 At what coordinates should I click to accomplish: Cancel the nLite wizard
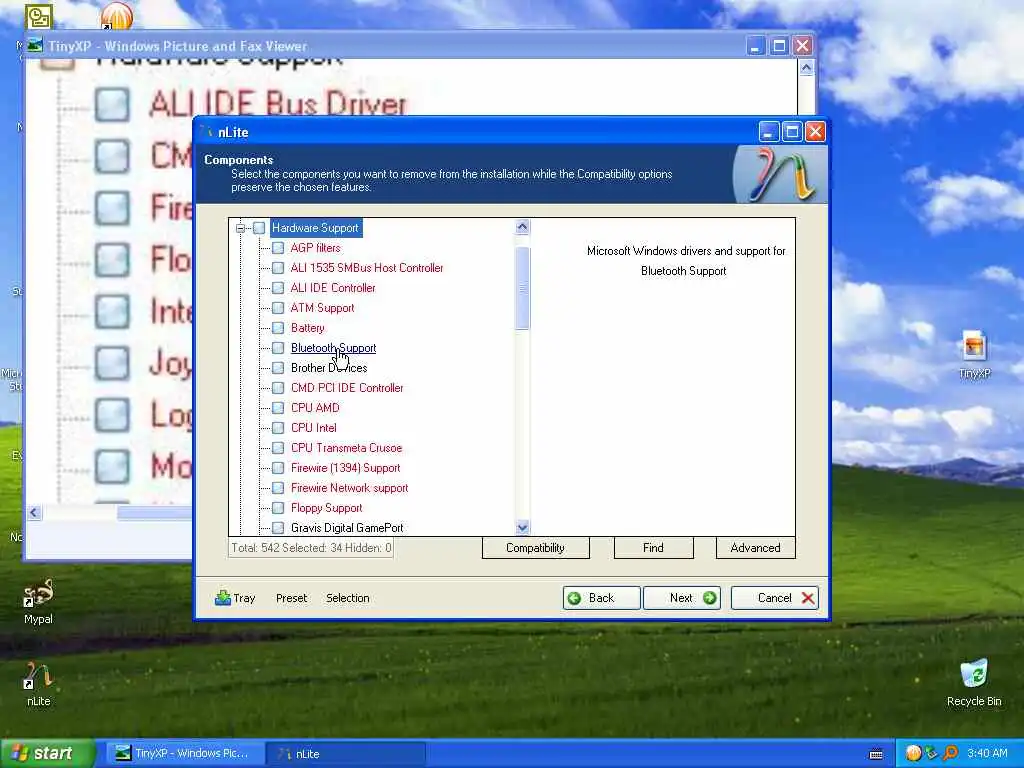point(775,598)
